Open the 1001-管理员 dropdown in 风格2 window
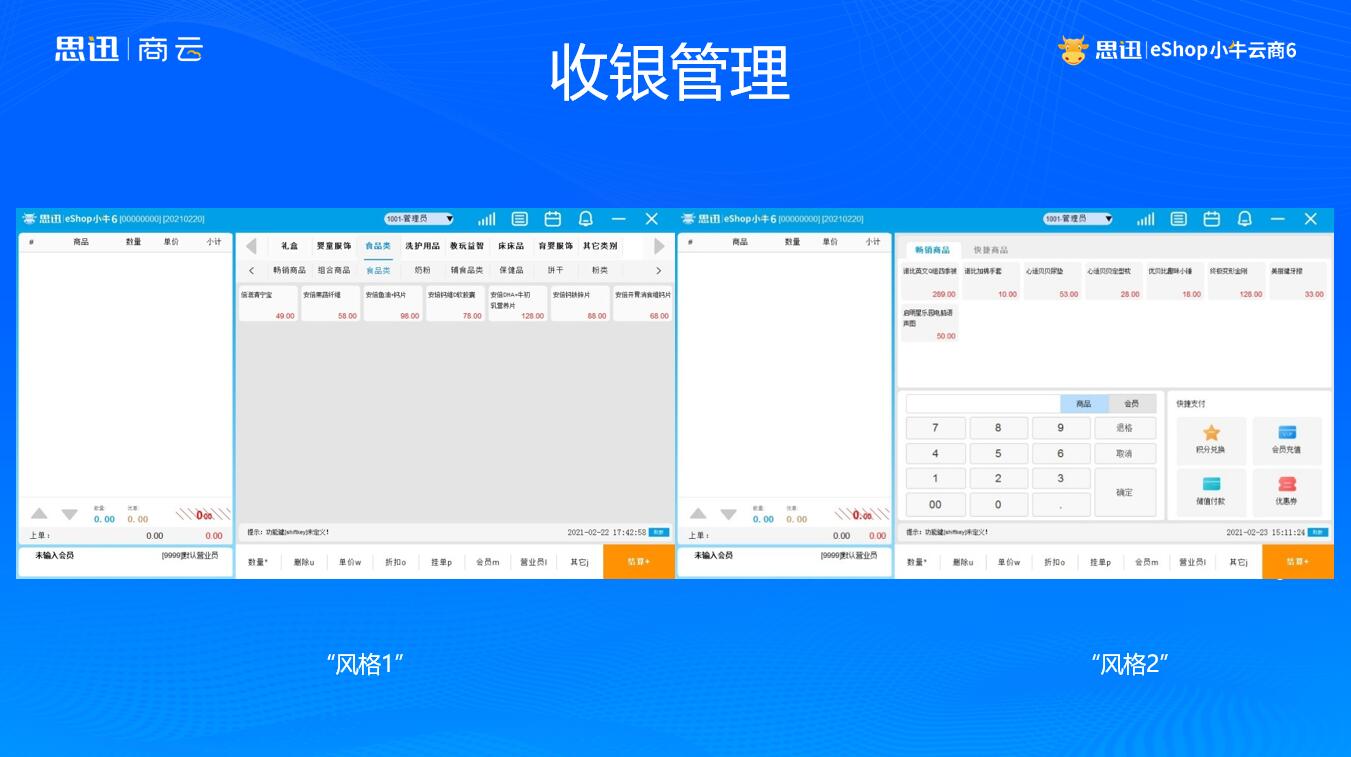The height and width of the screenshot is (757, 1351). [x=1078, y=219]
